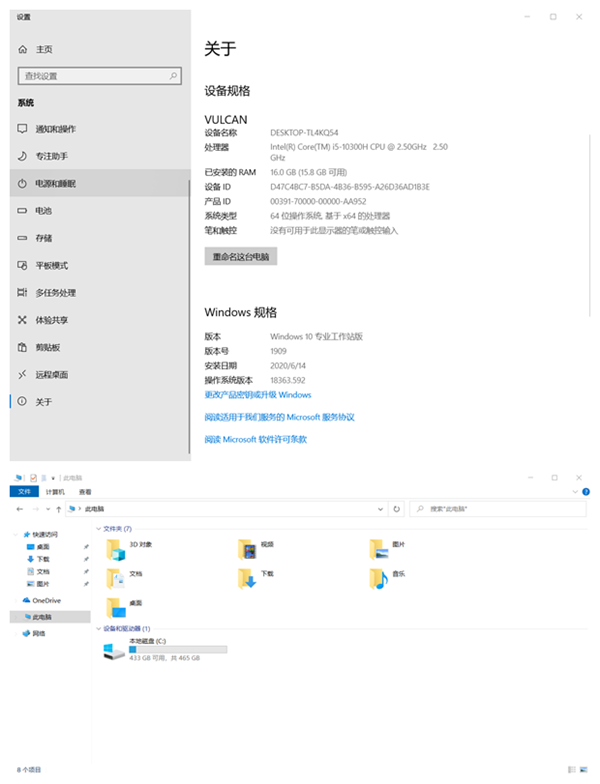This screenshot has width=600, height=784.
Task: Focus the 搜索"此电脑" search box
Action: 498,509
